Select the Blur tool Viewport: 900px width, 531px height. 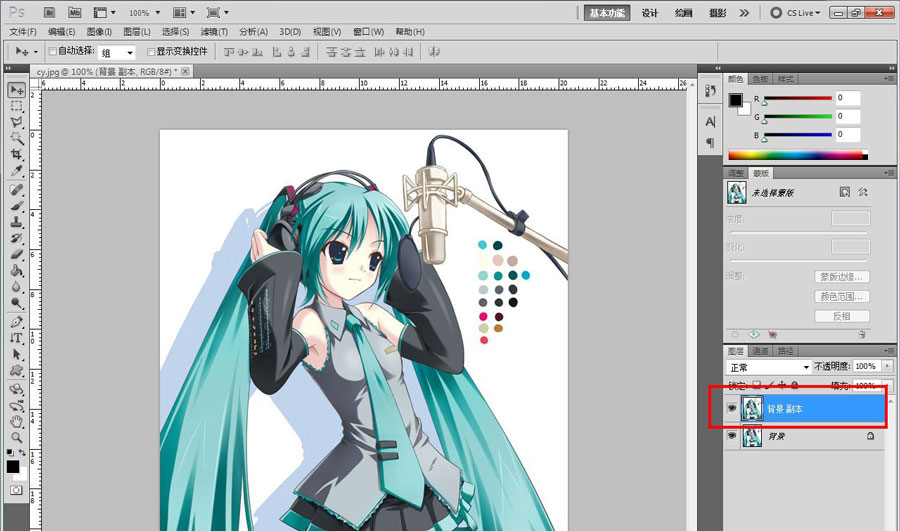[x=17, y=286]
